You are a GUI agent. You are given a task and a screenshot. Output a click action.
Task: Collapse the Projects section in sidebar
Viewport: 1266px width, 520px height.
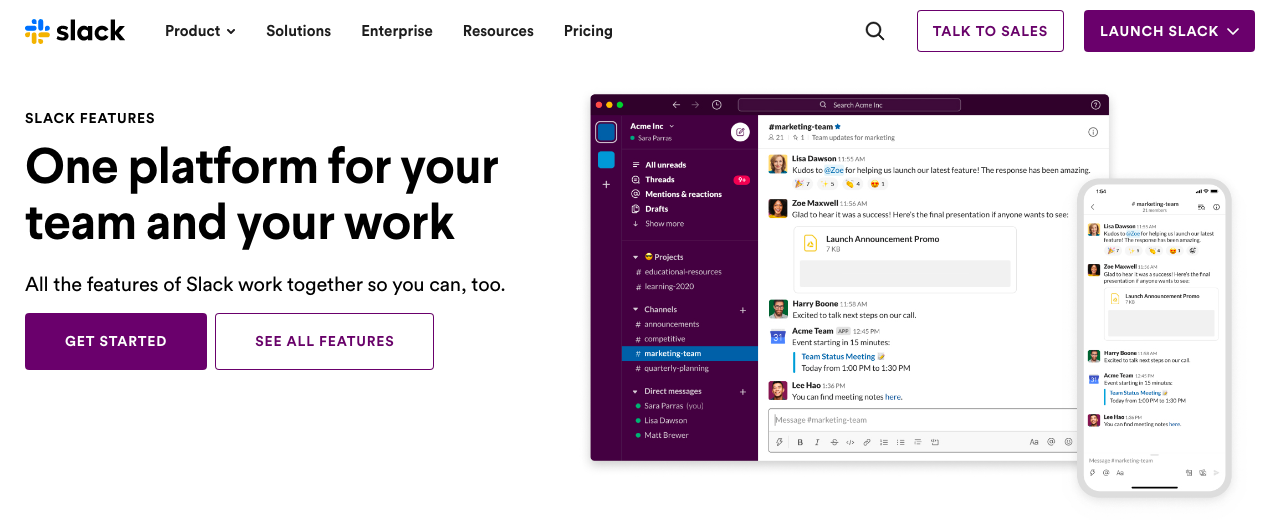(x=636, y=257)
